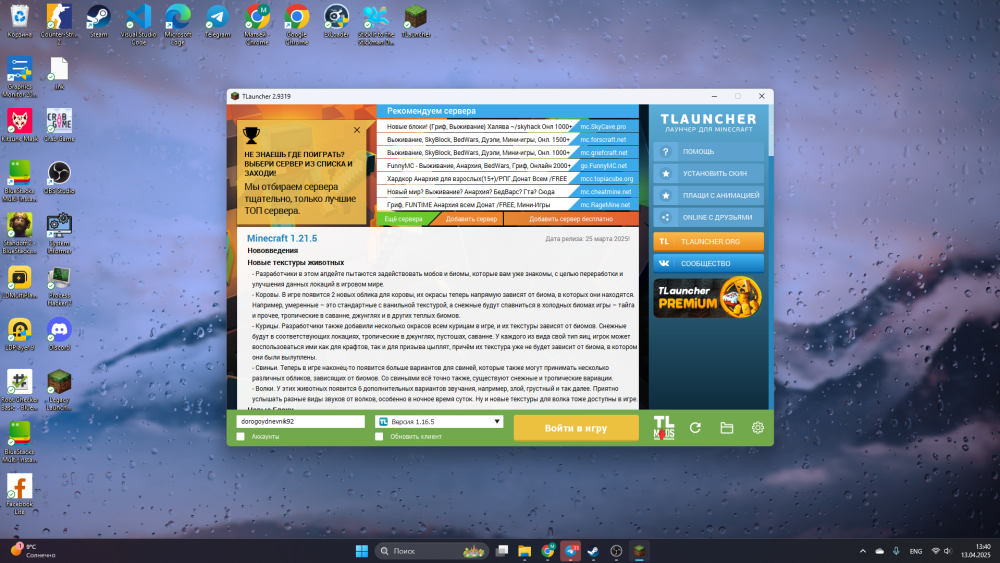Open the game folder icon in TLauncher
This screenshot has width=1000, height=563.
[x=726, y=428]
